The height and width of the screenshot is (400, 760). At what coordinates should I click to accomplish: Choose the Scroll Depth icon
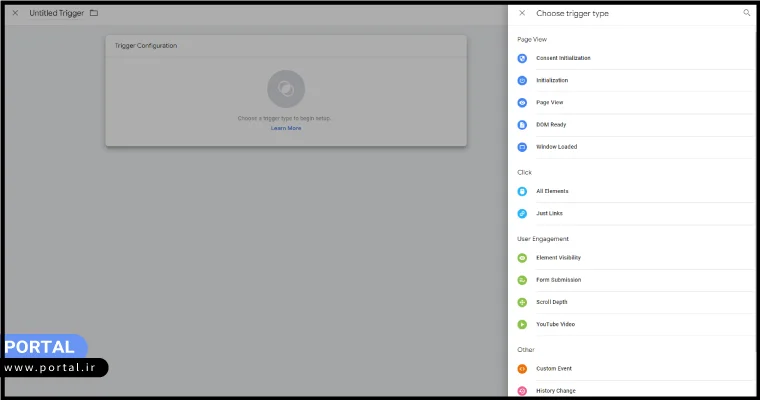pyautogui.click(x=522, y=302)
